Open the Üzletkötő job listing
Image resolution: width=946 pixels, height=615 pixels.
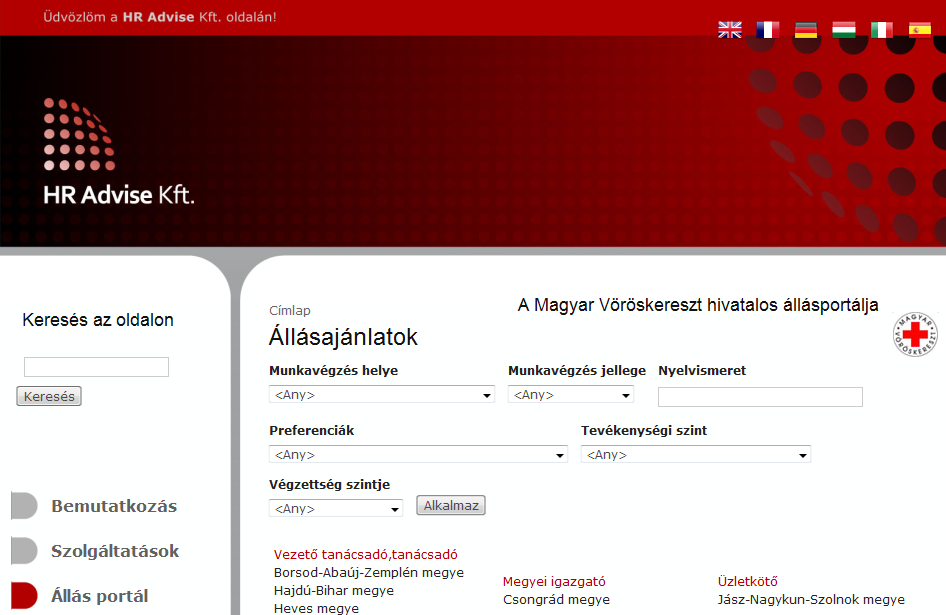pos(748,581)
